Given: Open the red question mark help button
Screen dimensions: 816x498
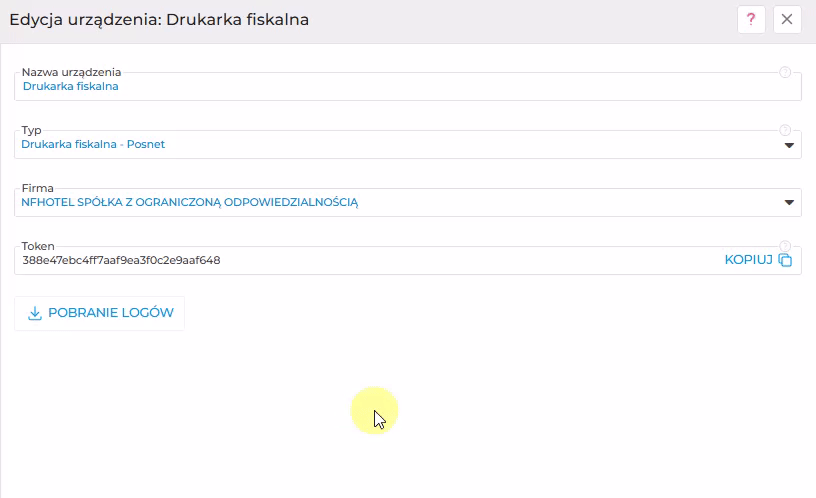Looking at the screenshot, I should click(751, 20).
